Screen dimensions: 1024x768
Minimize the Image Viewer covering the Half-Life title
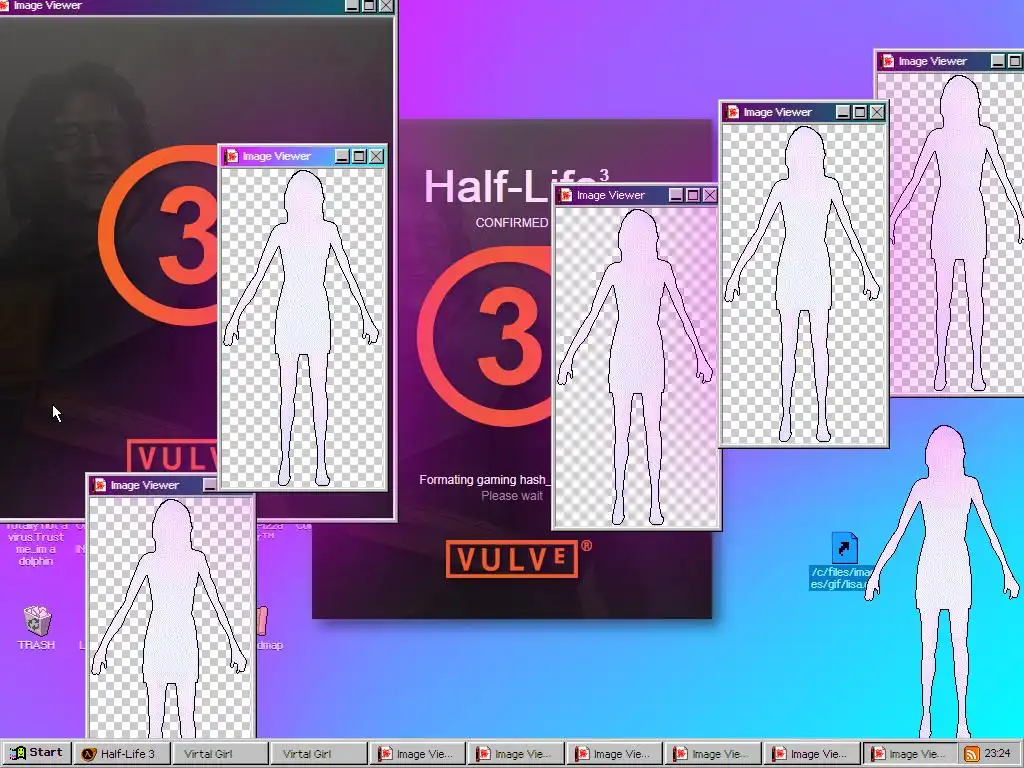[676, 195]
